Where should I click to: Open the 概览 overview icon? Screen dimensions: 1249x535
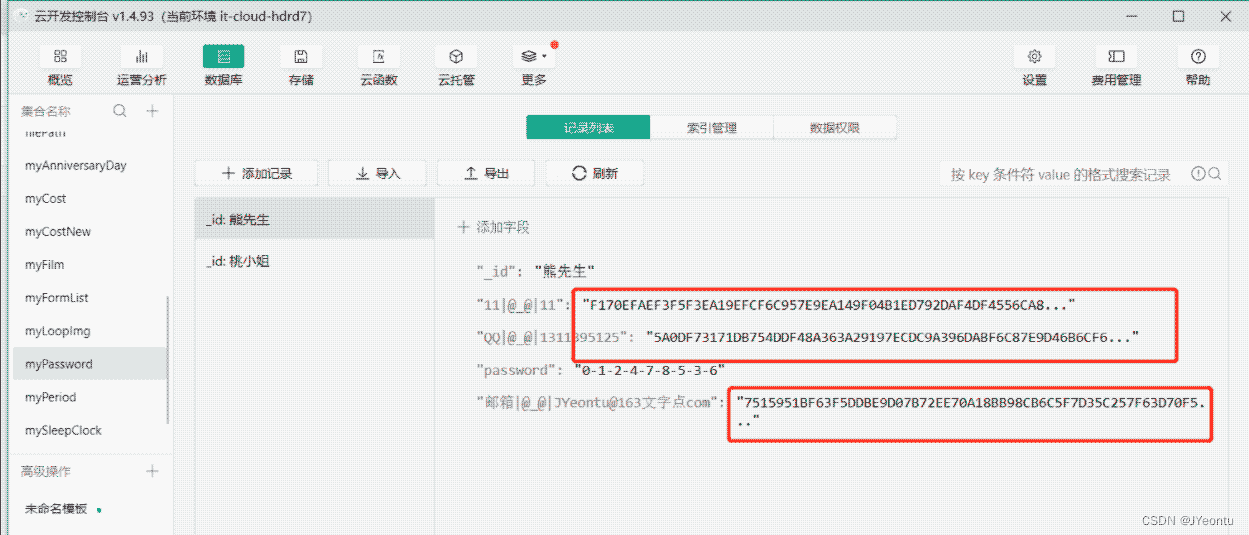[x=60, y=58]
